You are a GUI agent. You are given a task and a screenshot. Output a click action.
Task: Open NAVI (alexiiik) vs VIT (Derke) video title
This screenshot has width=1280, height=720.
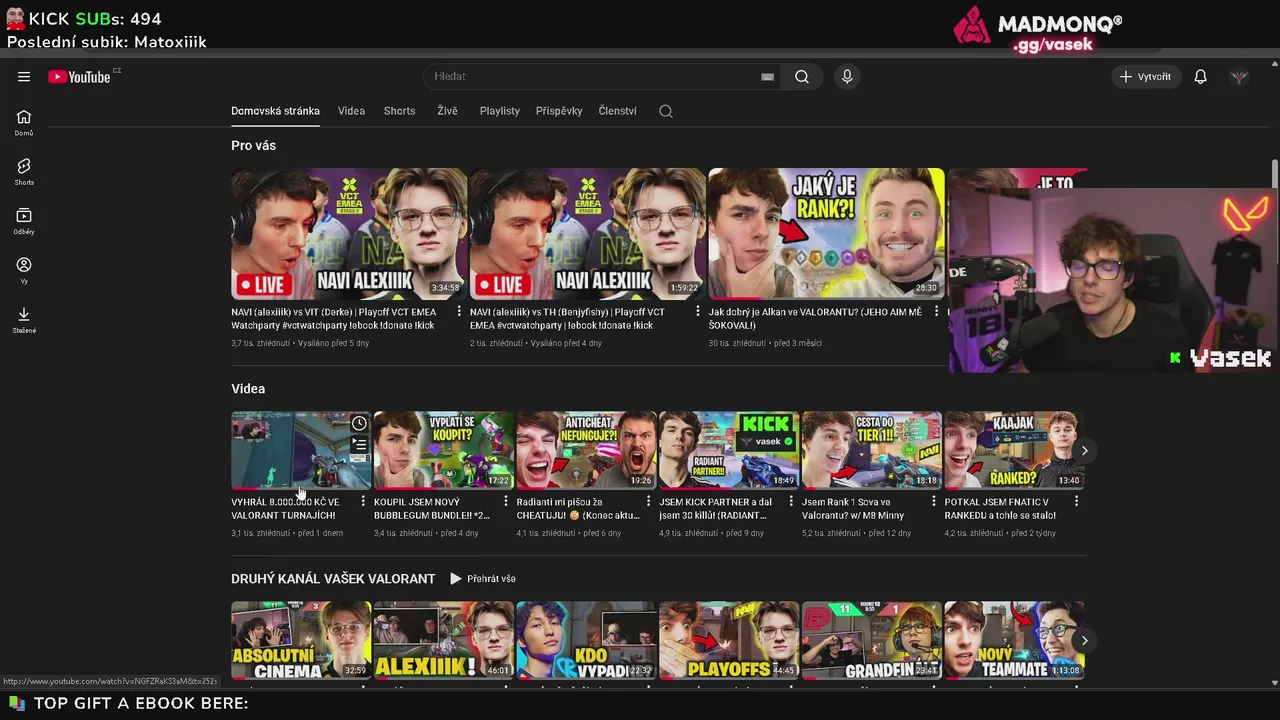pos(334,319)
